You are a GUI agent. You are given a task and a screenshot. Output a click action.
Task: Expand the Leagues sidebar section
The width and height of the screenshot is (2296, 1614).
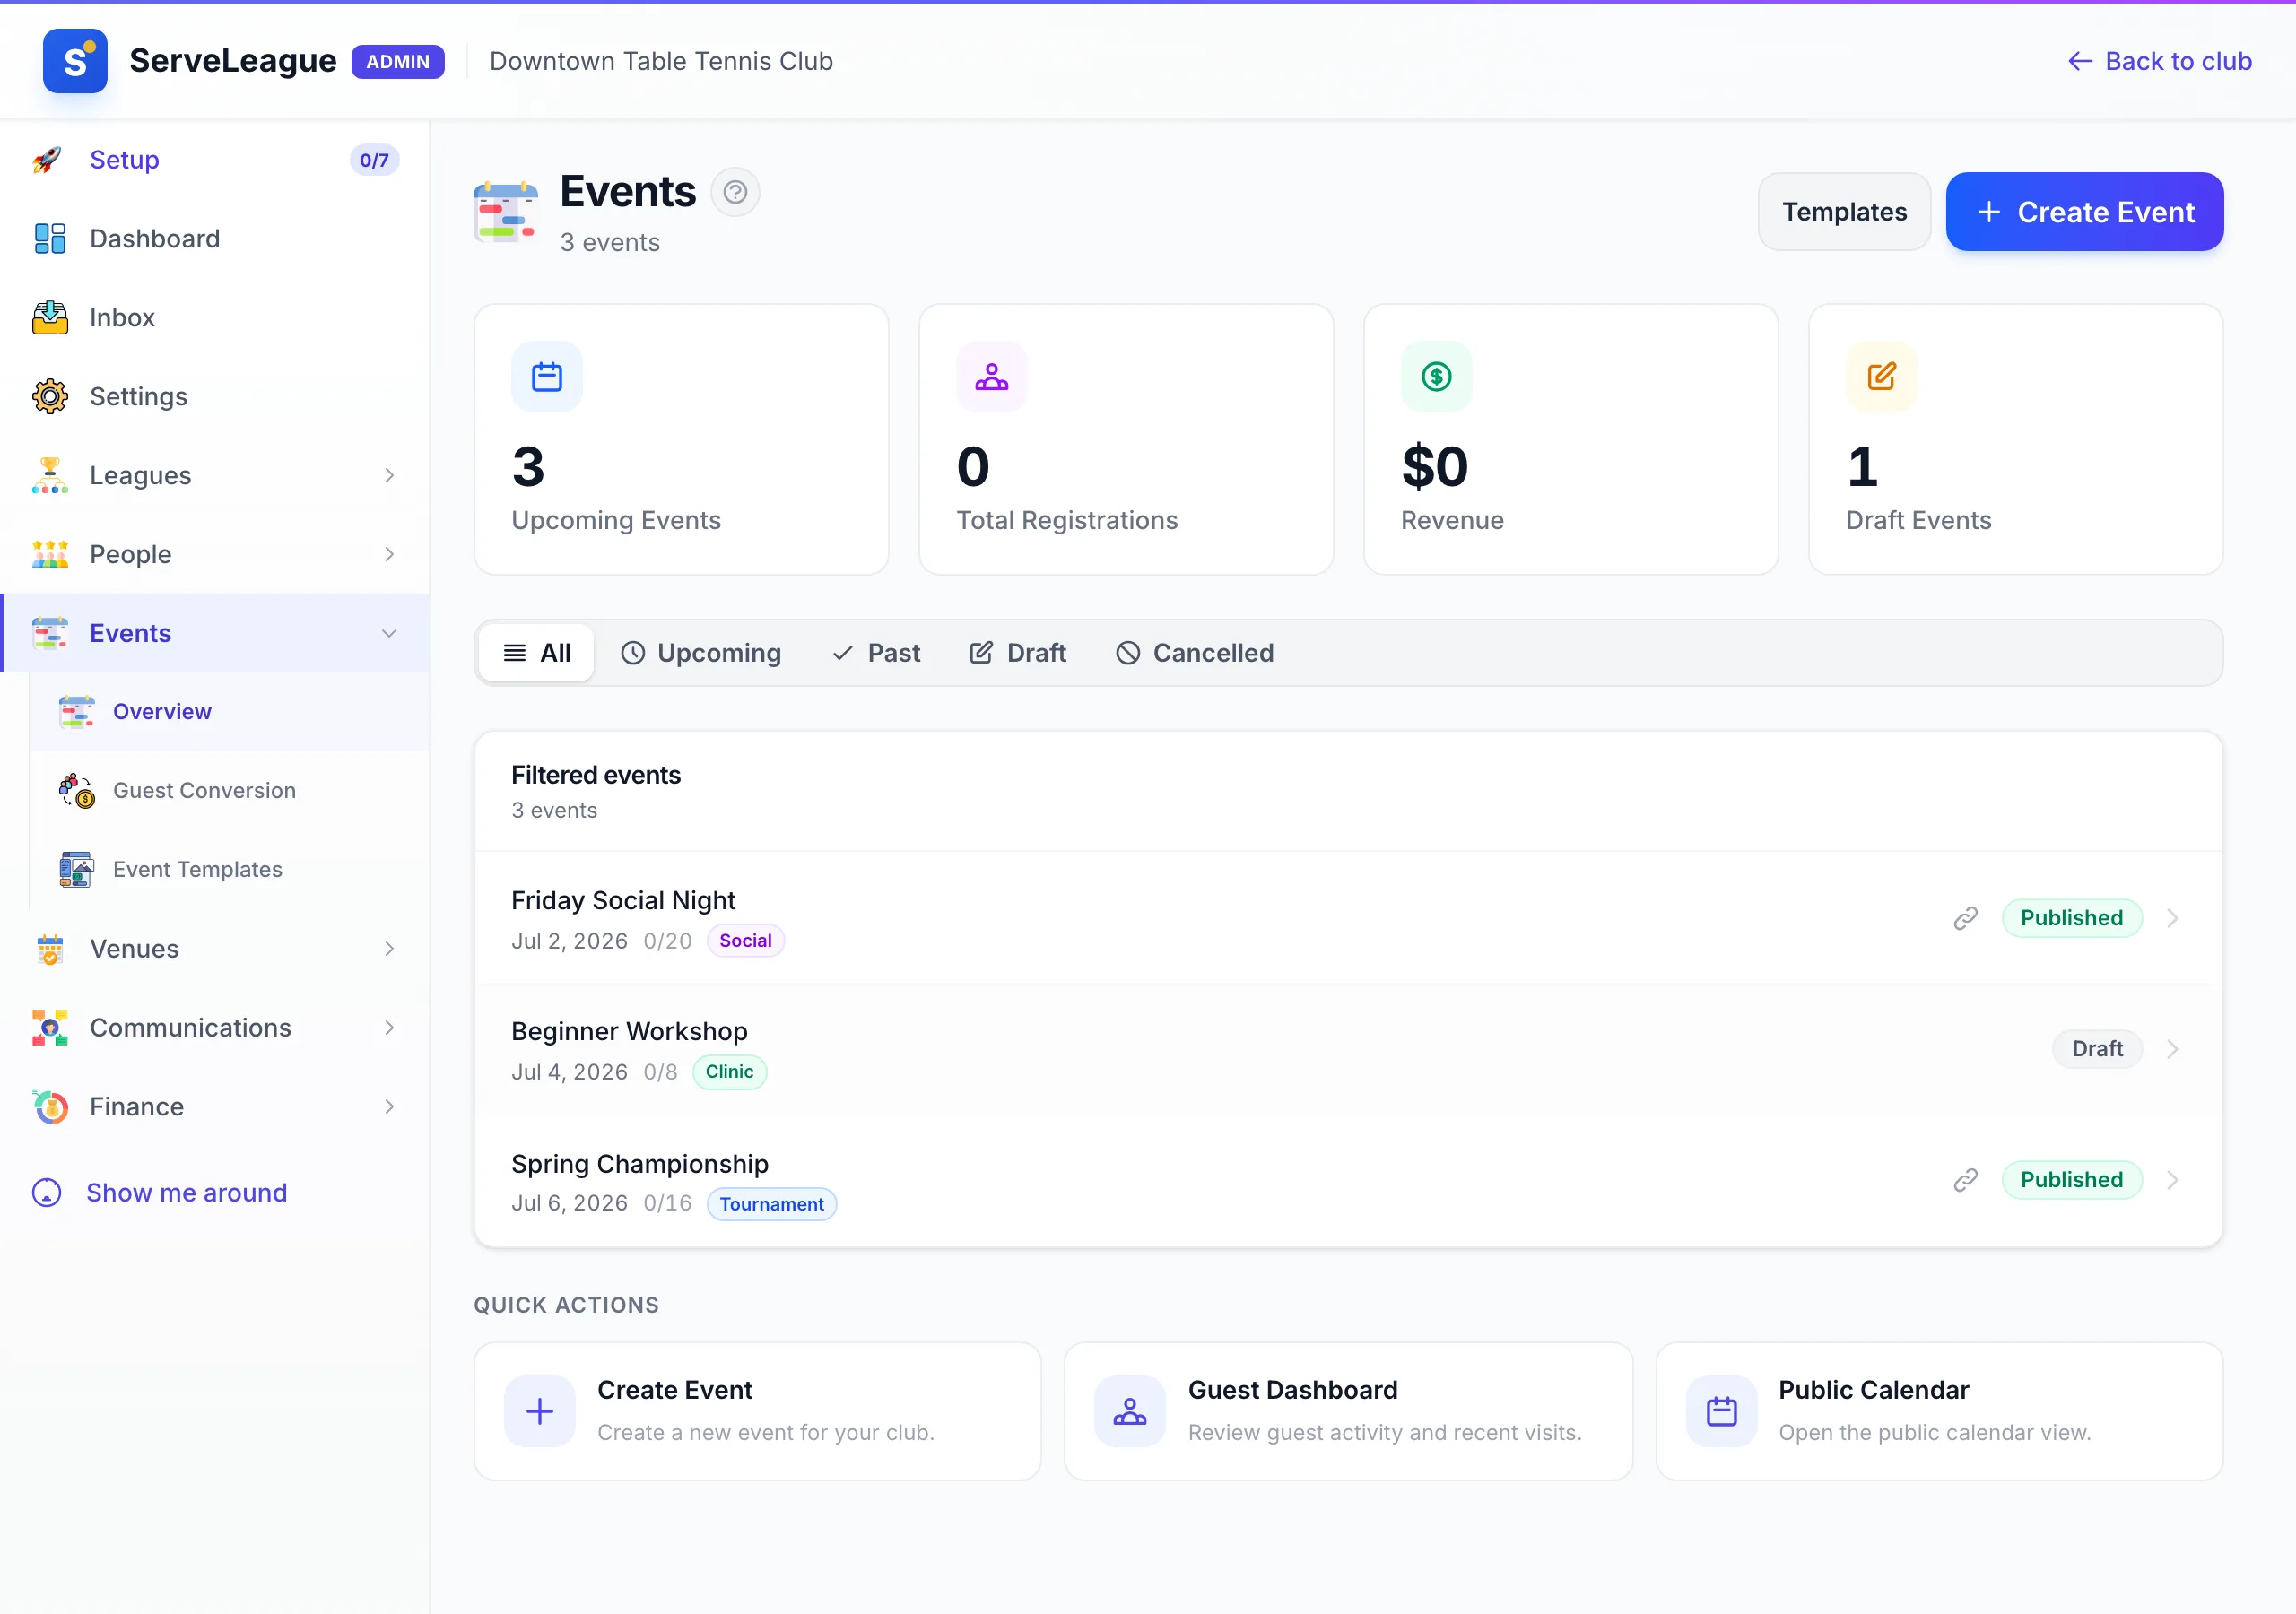coord(389,476)
